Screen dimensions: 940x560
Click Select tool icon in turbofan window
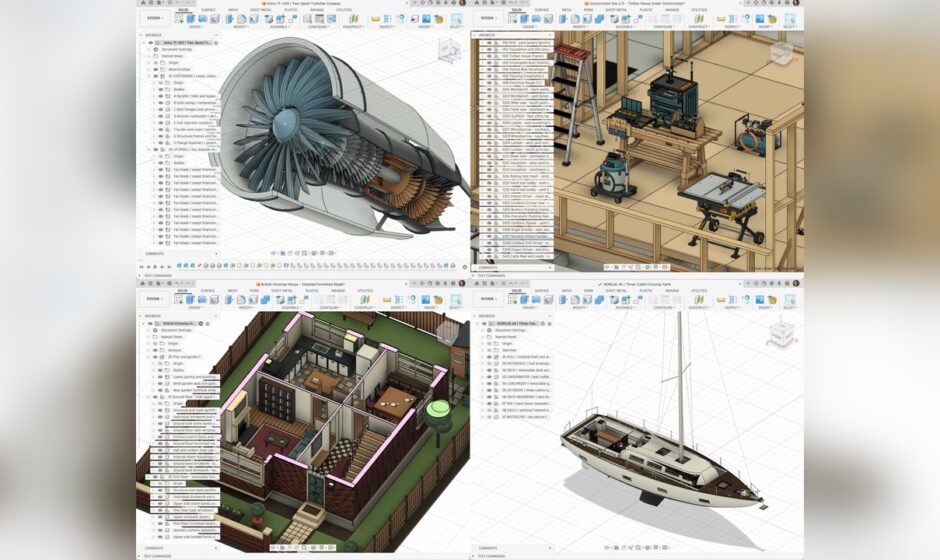click(x=457, y=19)
